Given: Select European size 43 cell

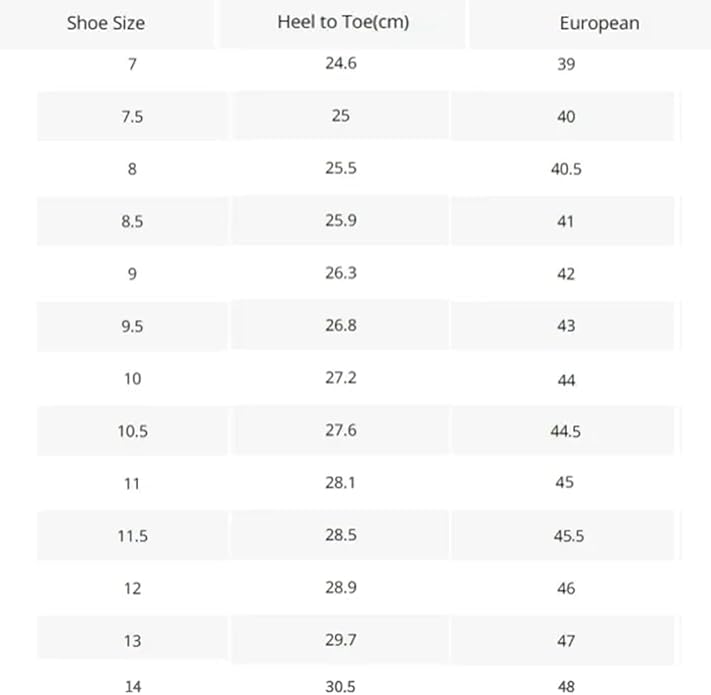Looking at the screenshot, I should 566,326.
